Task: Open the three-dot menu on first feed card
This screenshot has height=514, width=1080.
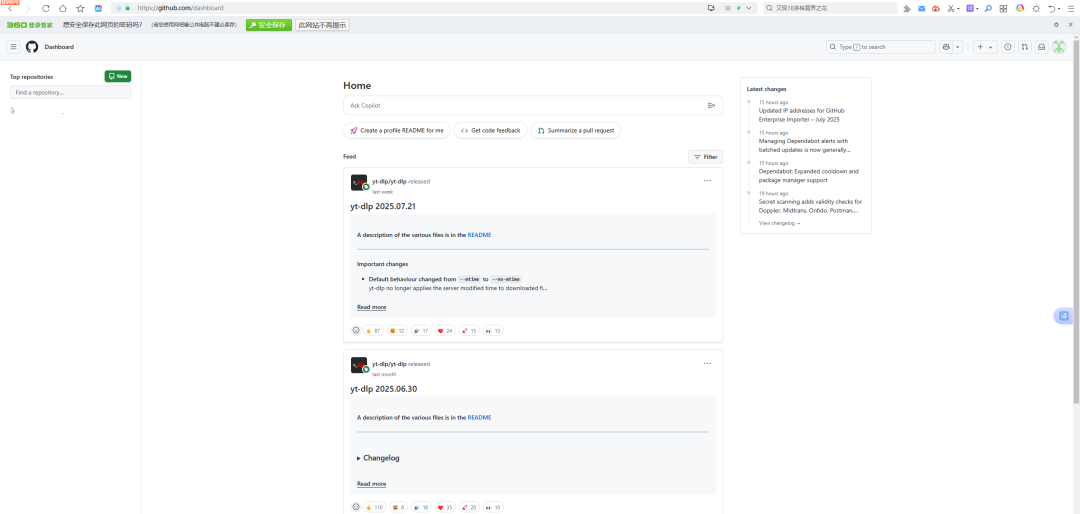Action: pyautogui.click(x=707, y=181)
